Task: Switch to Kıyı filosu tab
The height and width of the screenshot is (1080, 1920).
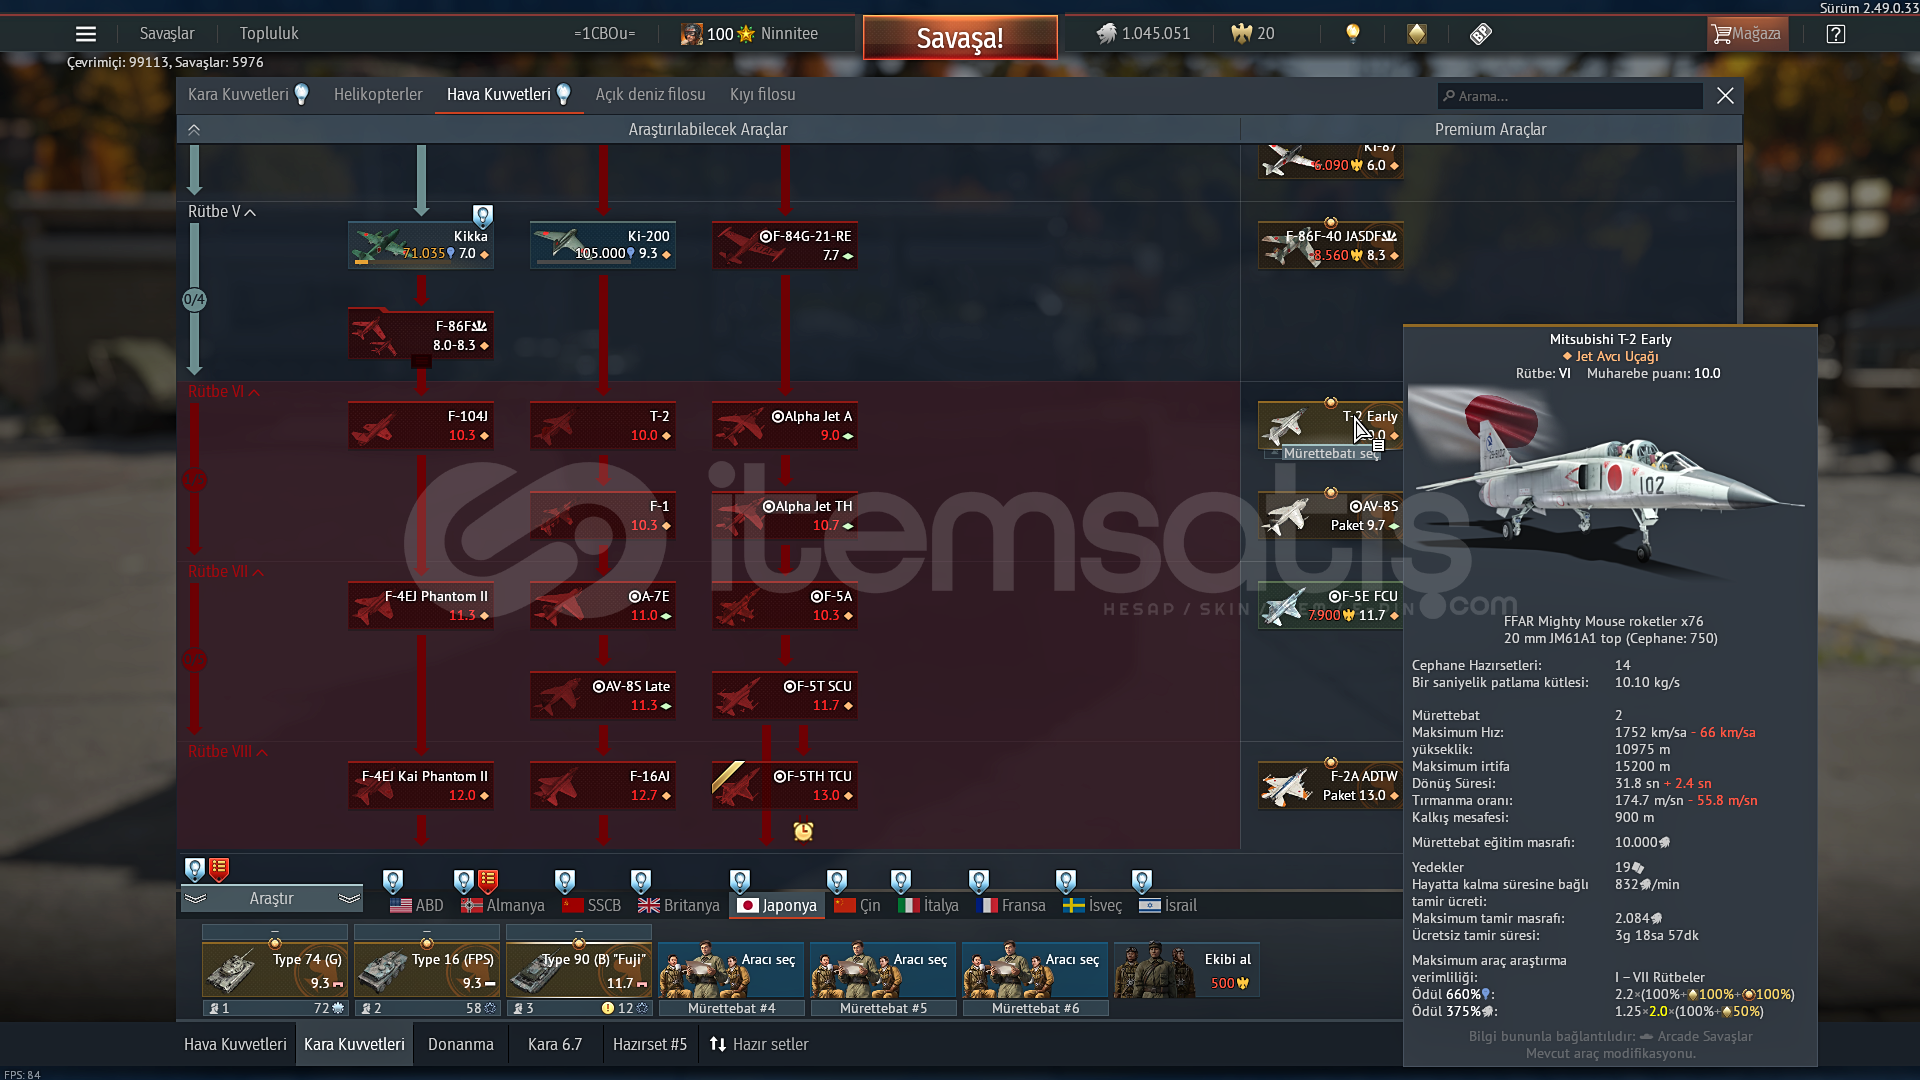Action: 763,95
